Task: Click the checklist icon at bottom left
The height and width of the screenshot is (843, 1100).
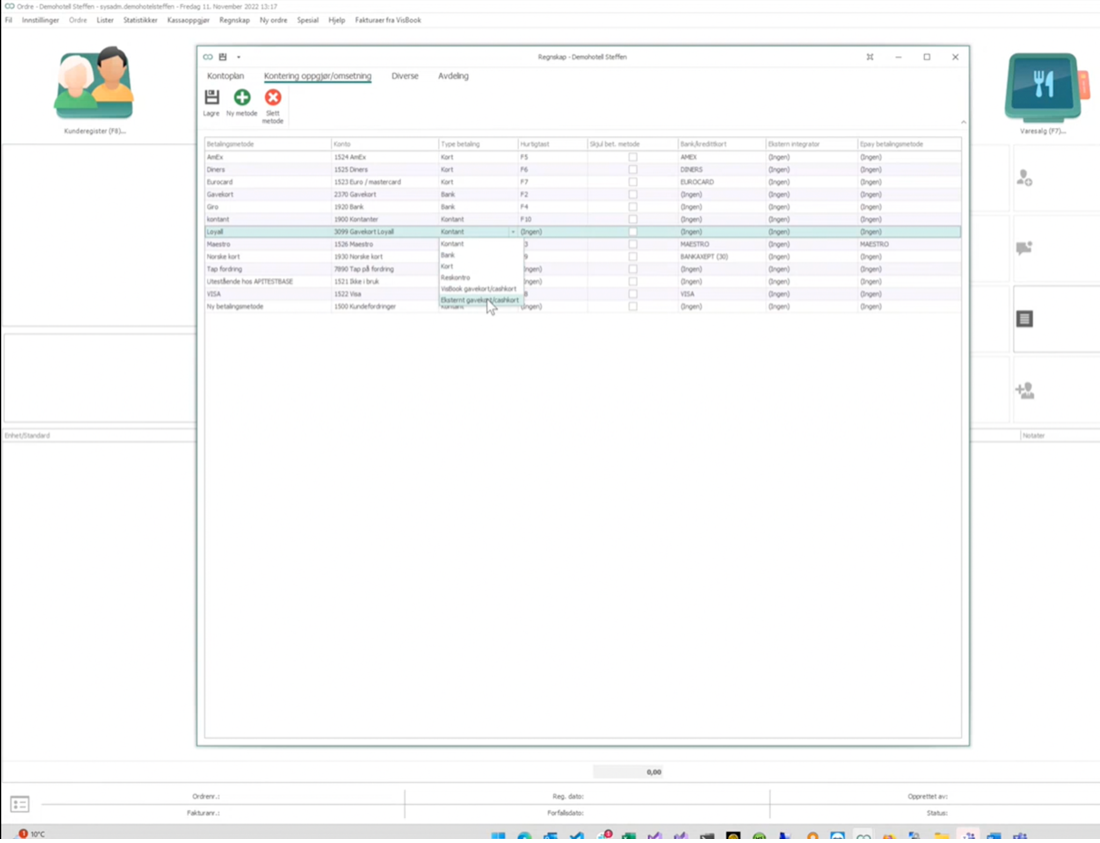Action: (x=20, y=804)
